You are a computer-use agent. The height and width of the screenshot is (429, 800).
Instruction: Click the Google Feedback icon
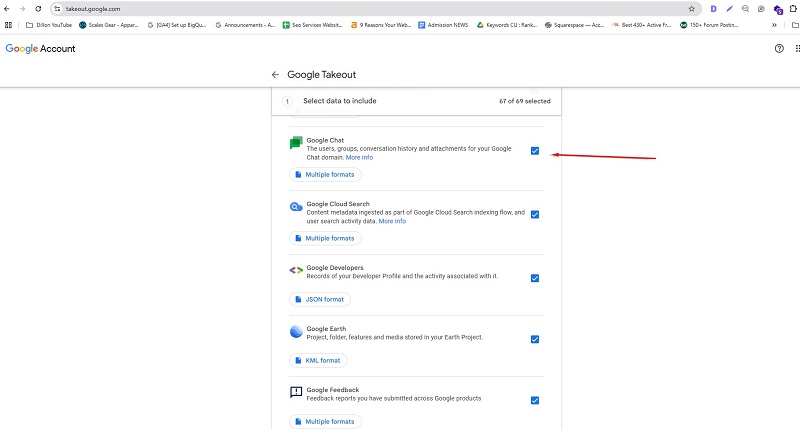click(296, 392)
